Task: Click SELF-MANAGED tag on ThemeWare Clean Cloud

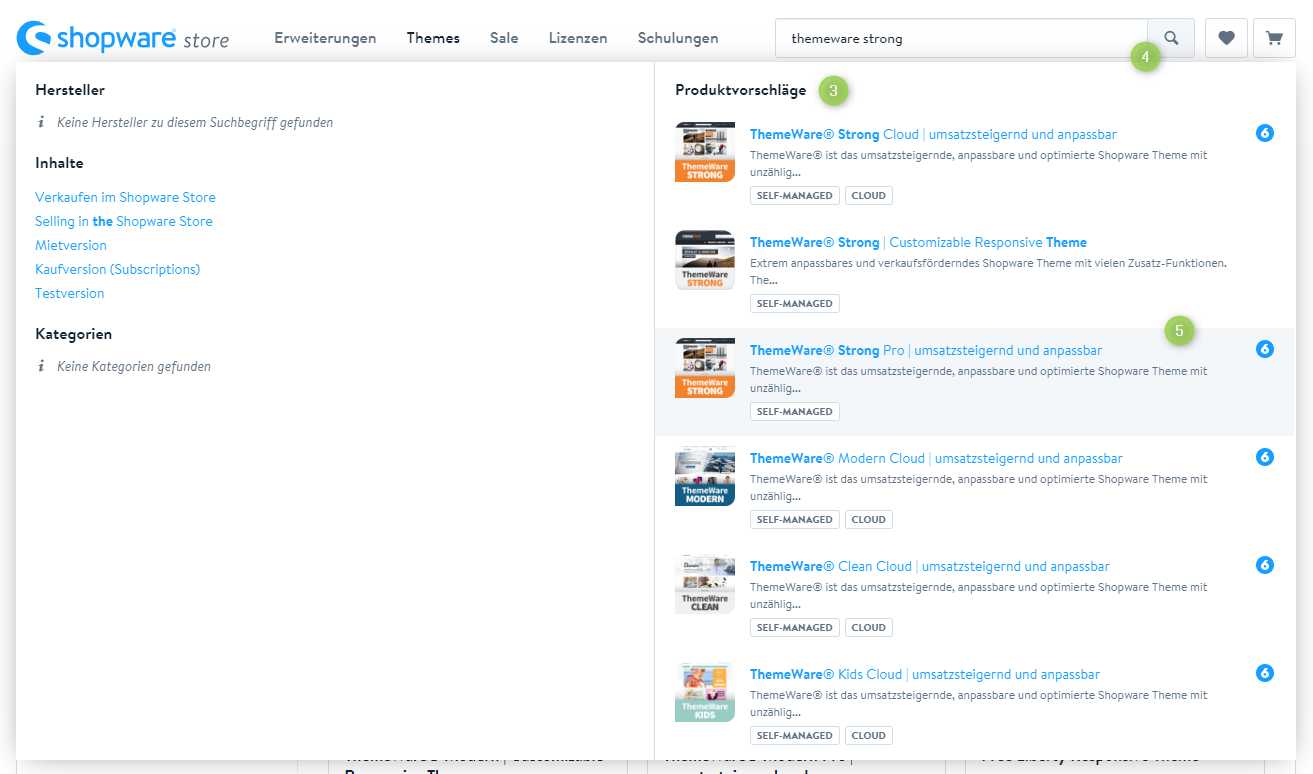Action: (x=795, y=628)
